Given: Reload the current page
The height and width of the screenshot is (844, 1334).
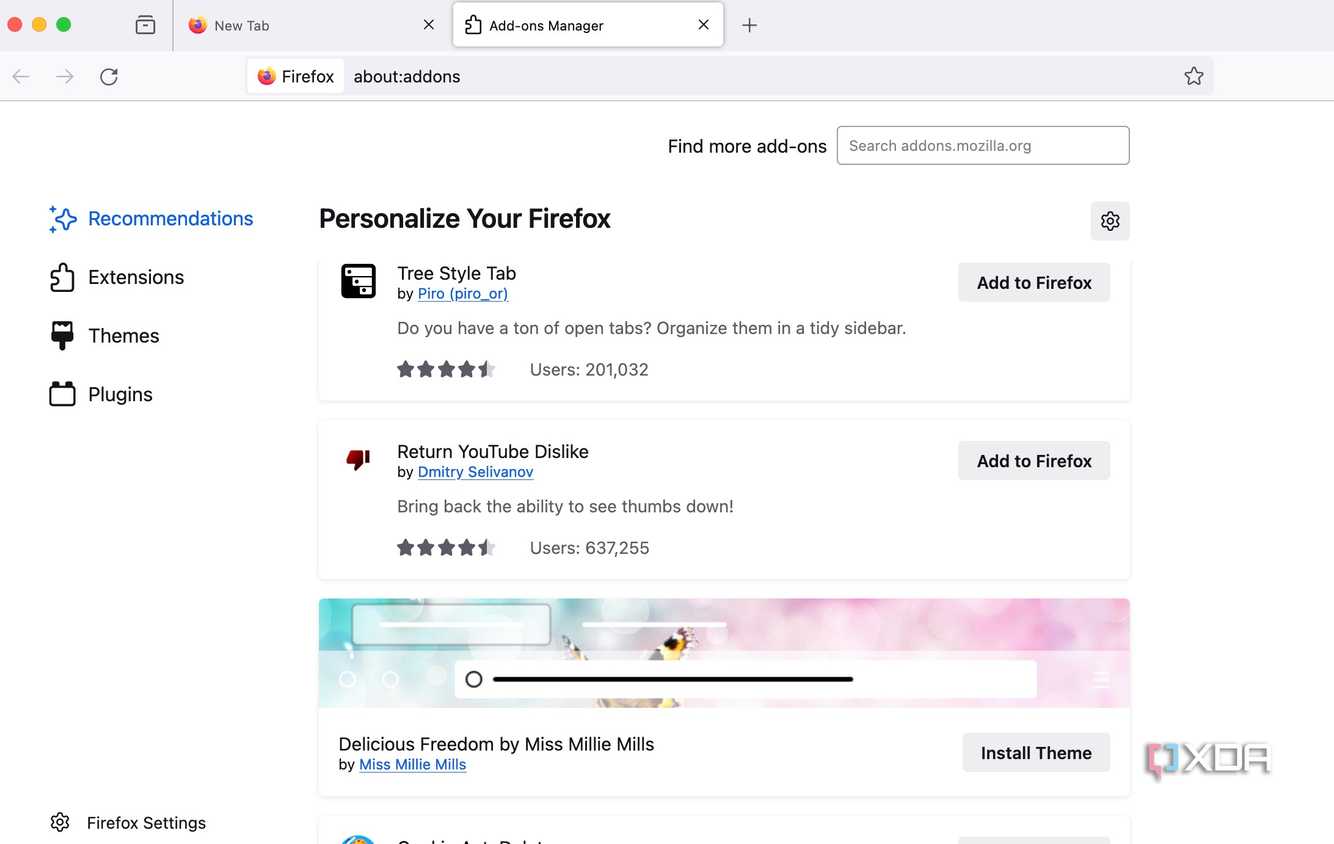Looking at the screenshot, I should (109, 77).
